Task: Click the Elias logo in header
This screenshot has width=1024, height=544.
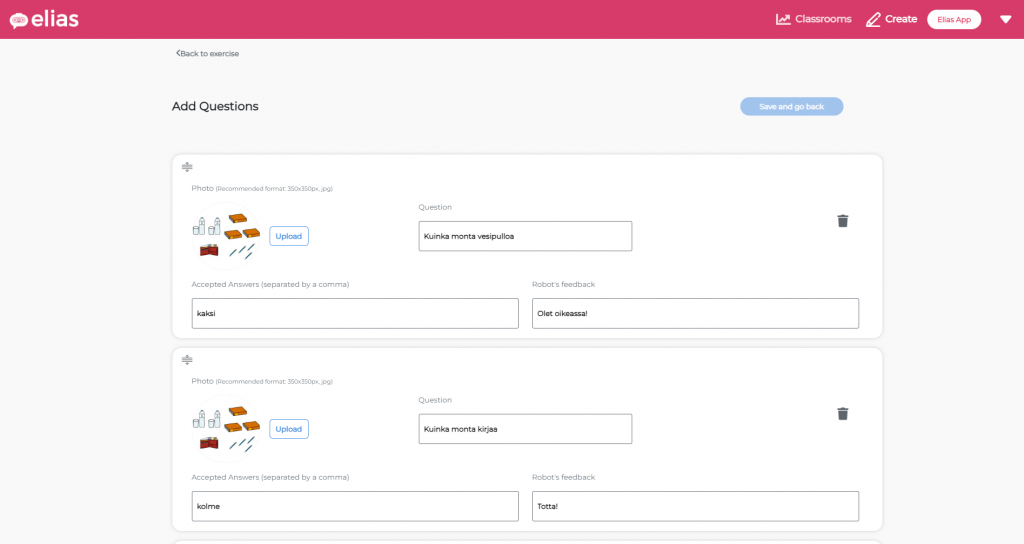Action: pos(44,19)
